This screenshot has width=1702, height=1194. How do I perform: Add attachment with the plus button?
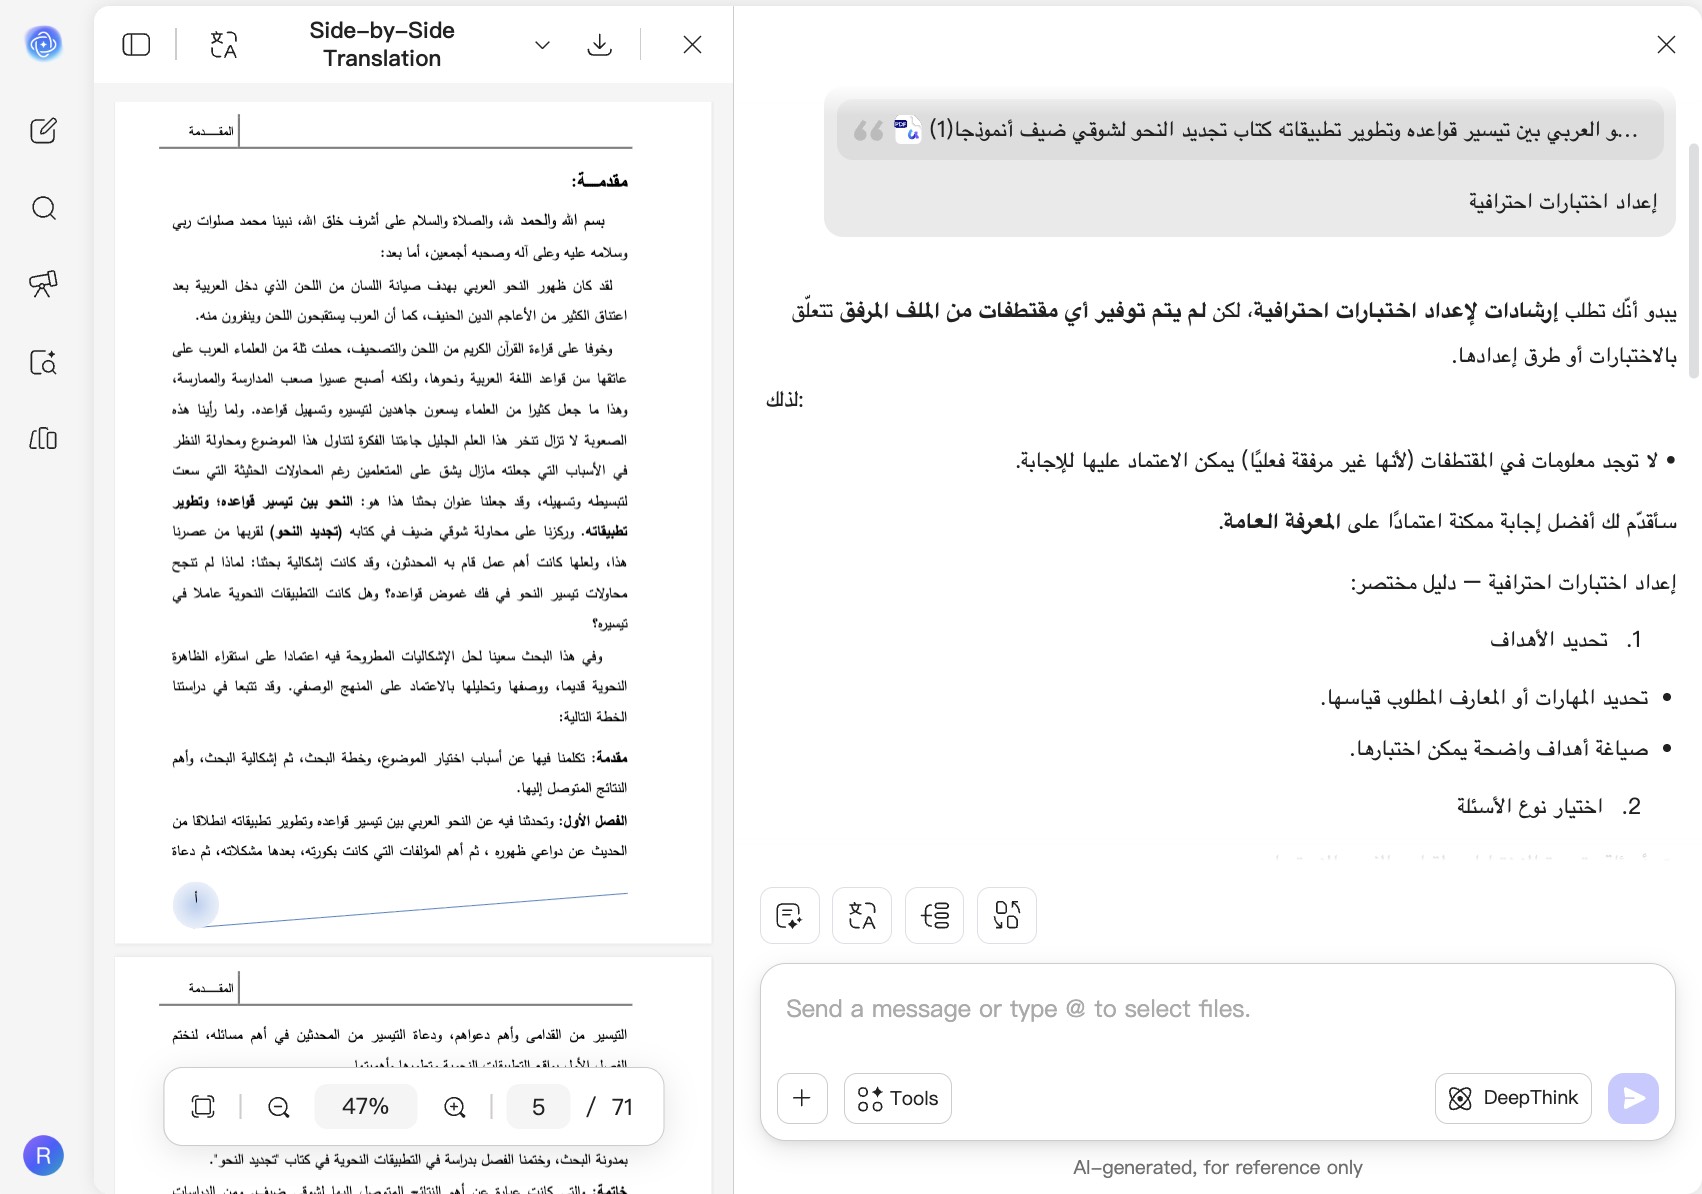802,1098
